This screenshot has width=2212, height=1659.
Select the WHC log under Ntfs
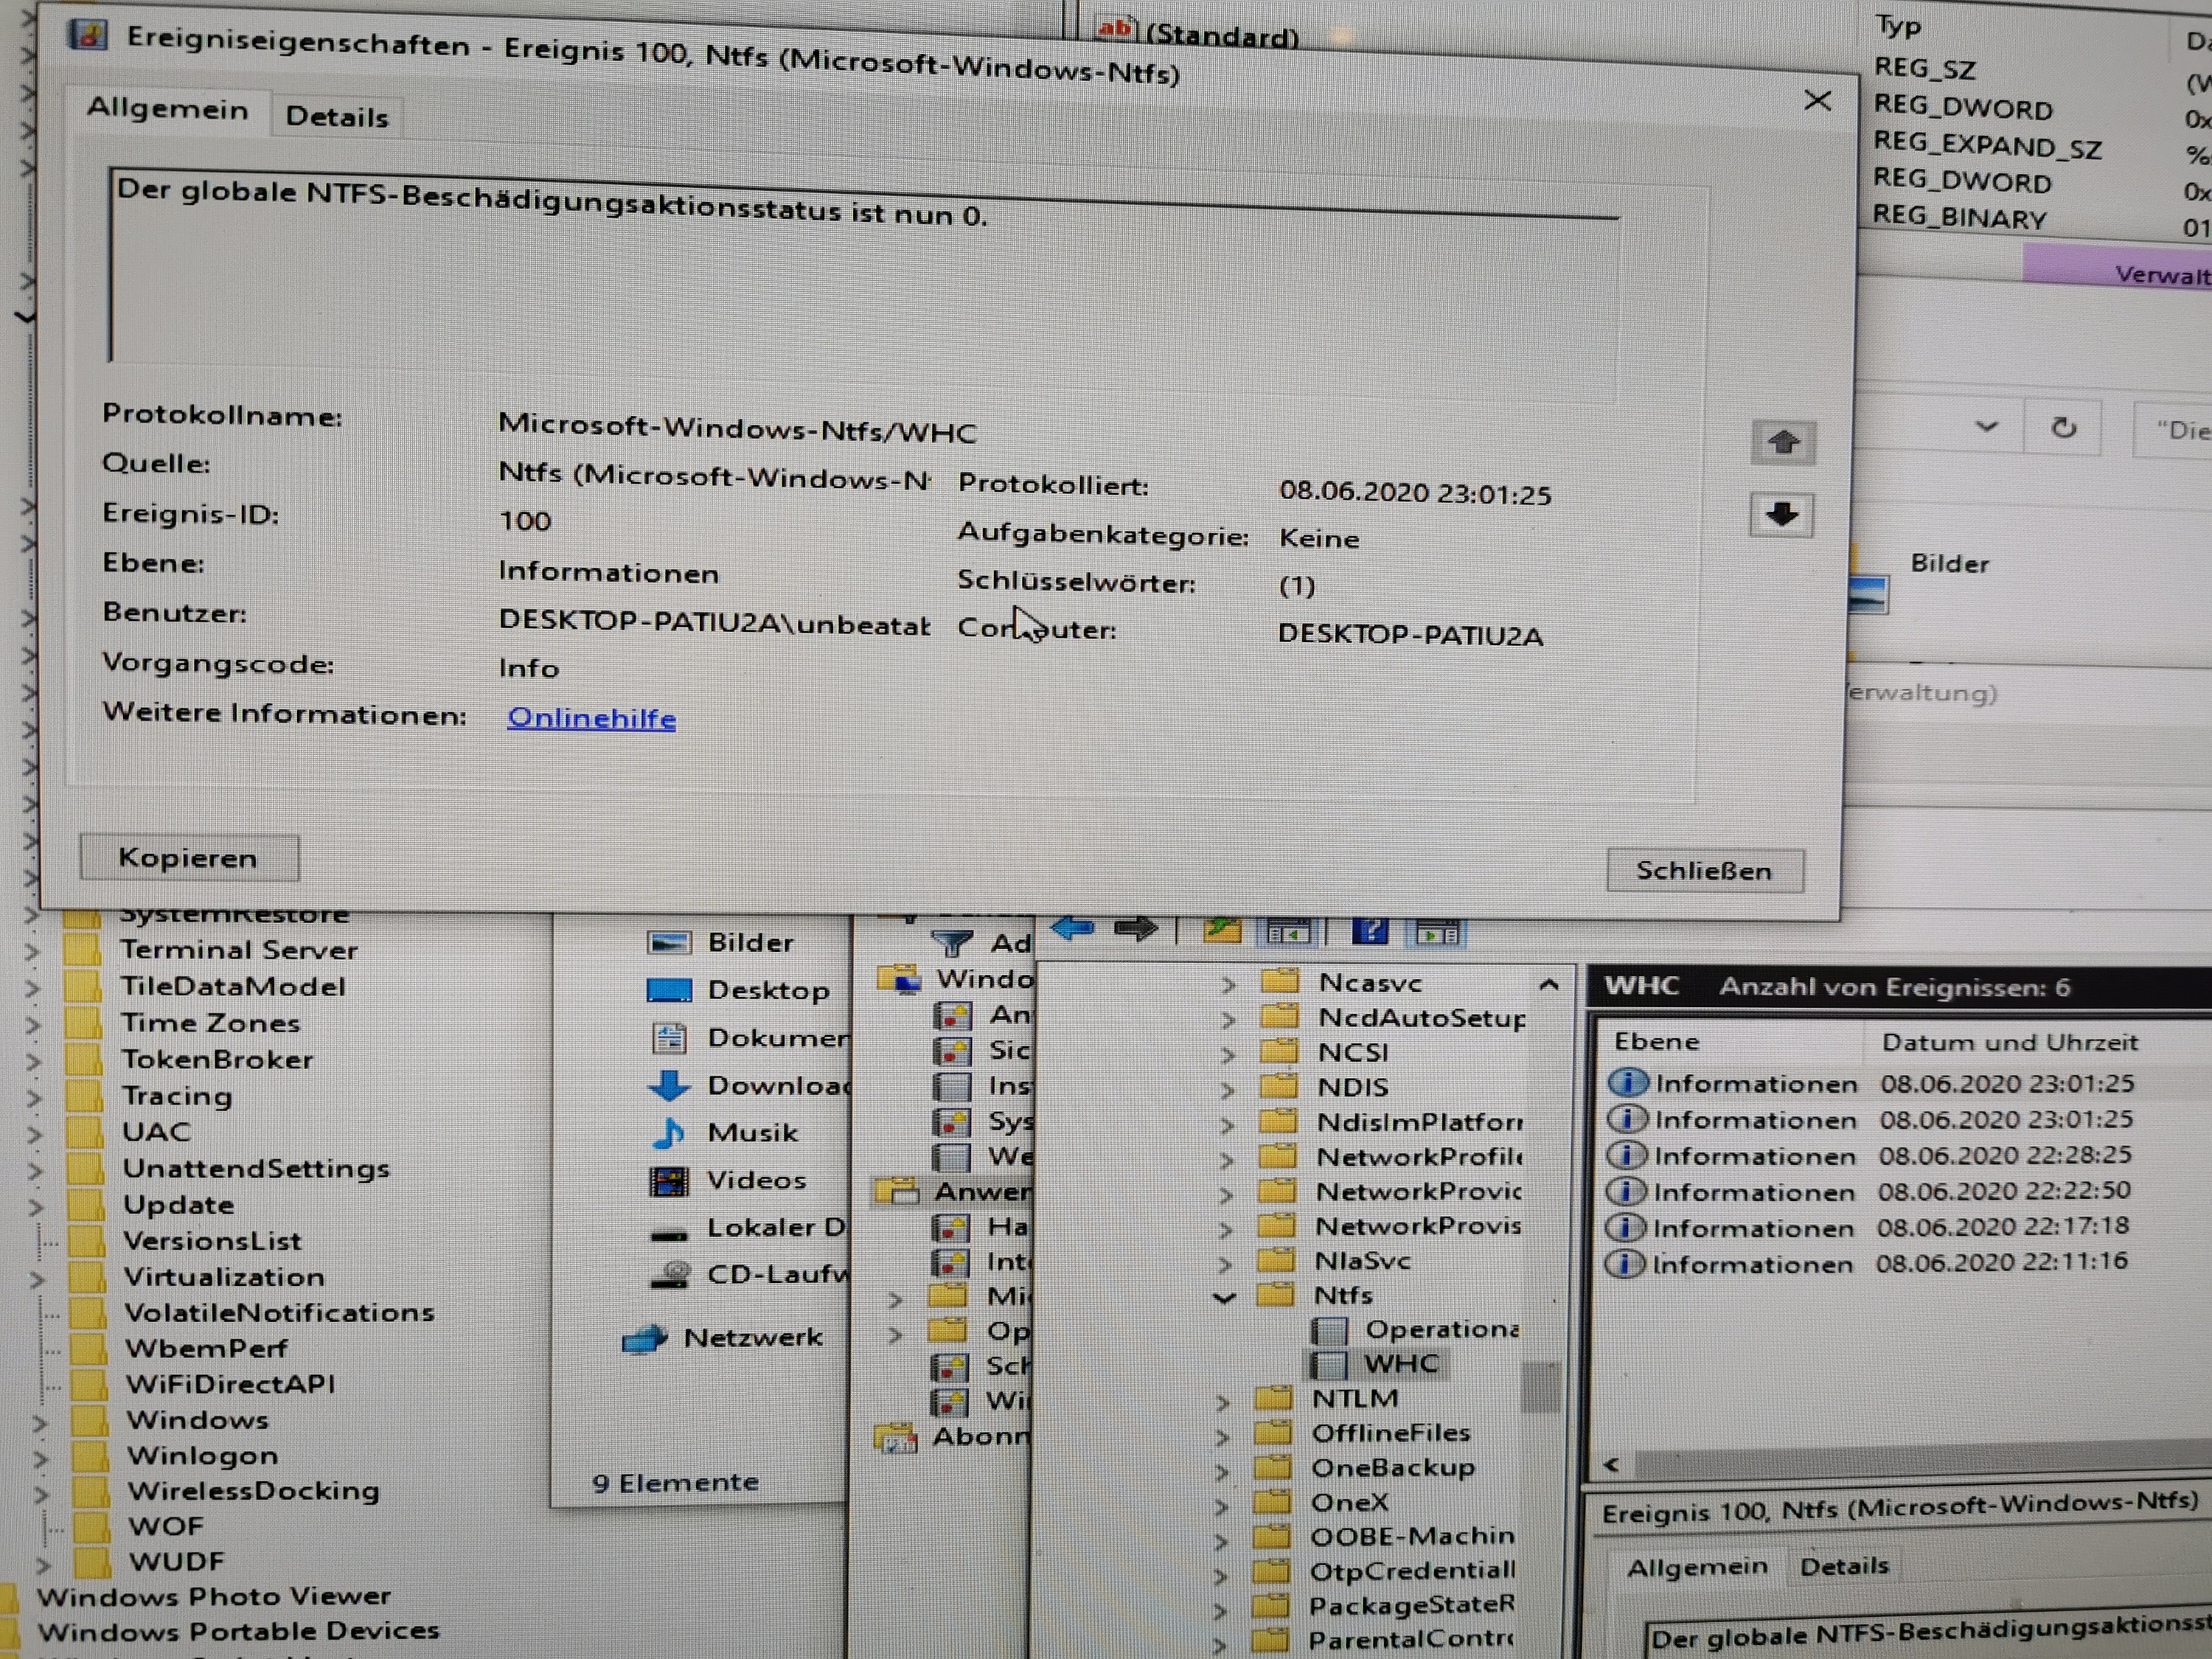point(1379,1364)
